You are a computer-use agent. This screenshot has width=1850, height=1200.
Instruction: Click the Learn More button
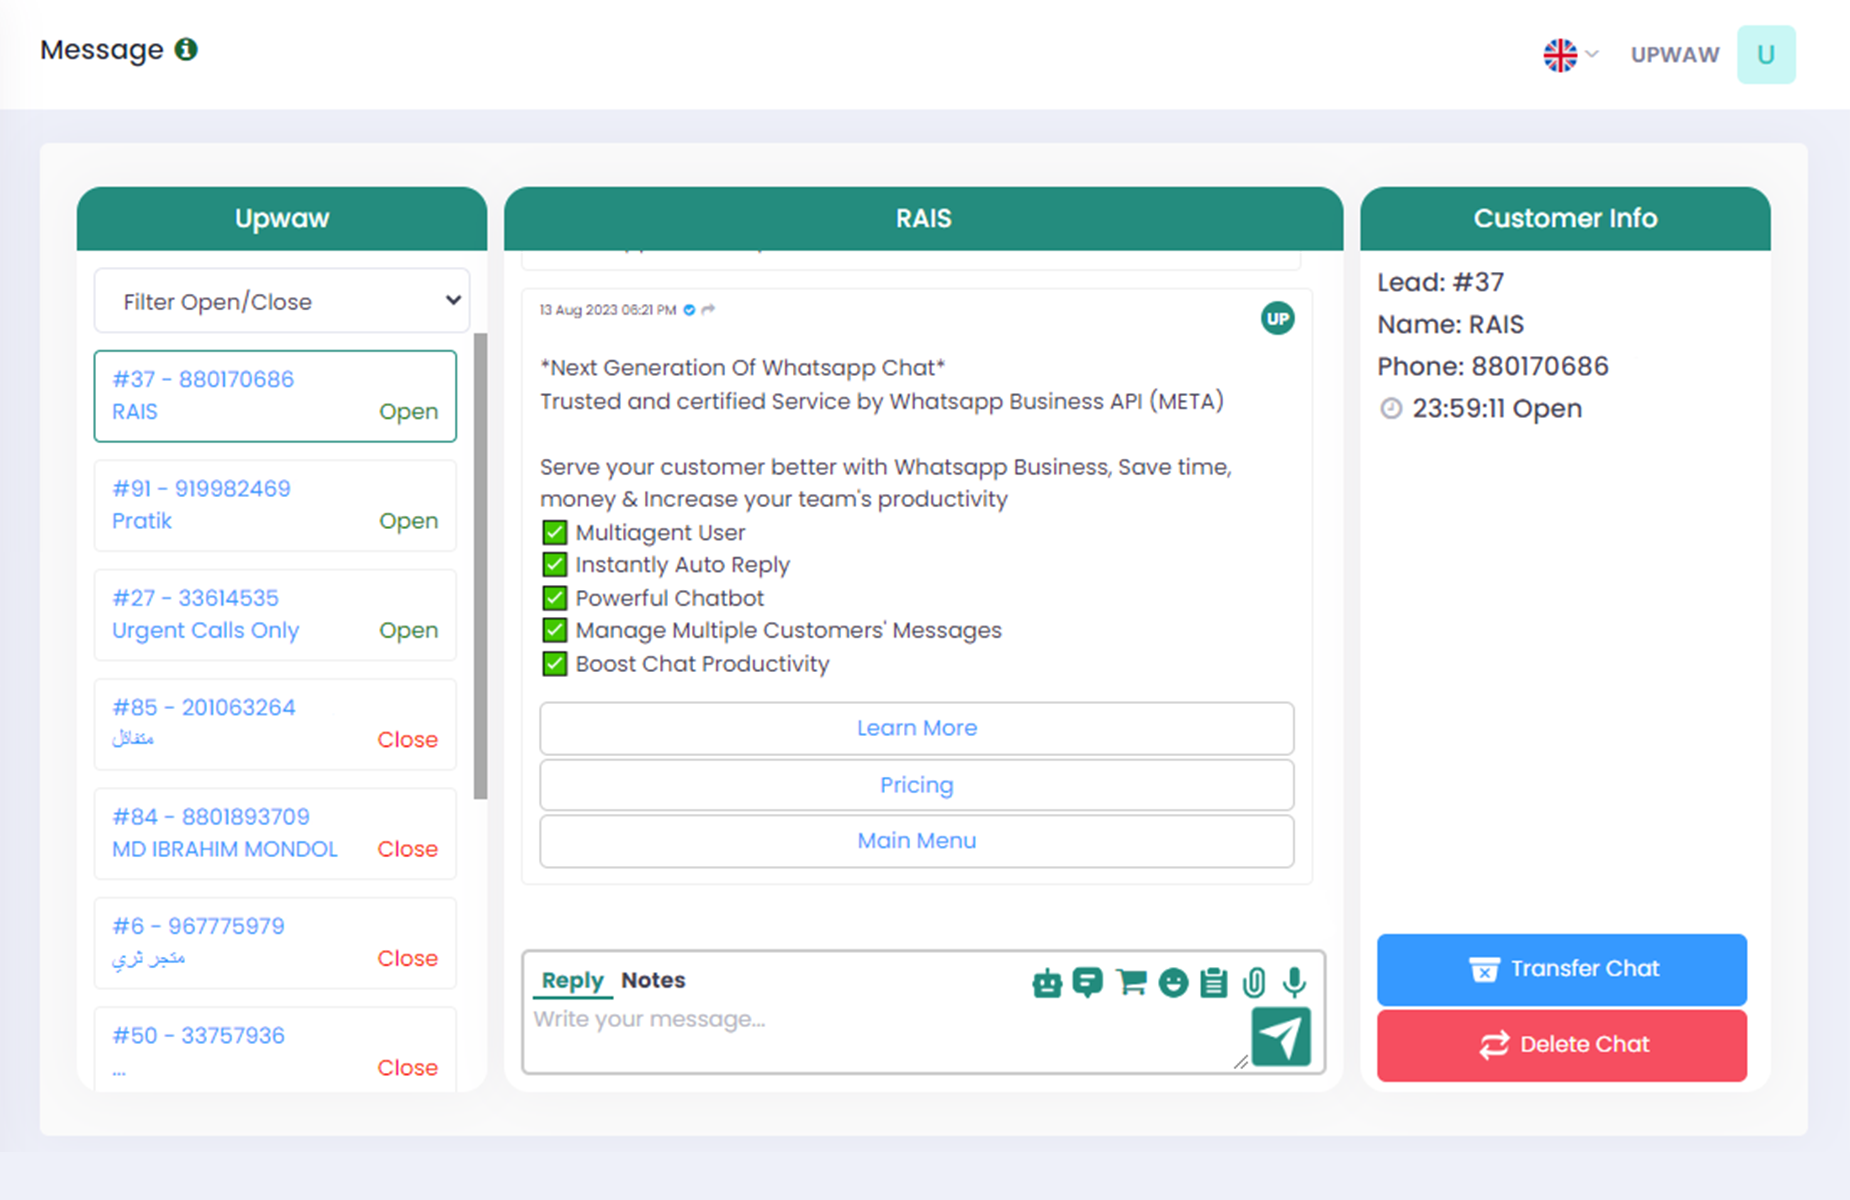coord(917,728)
